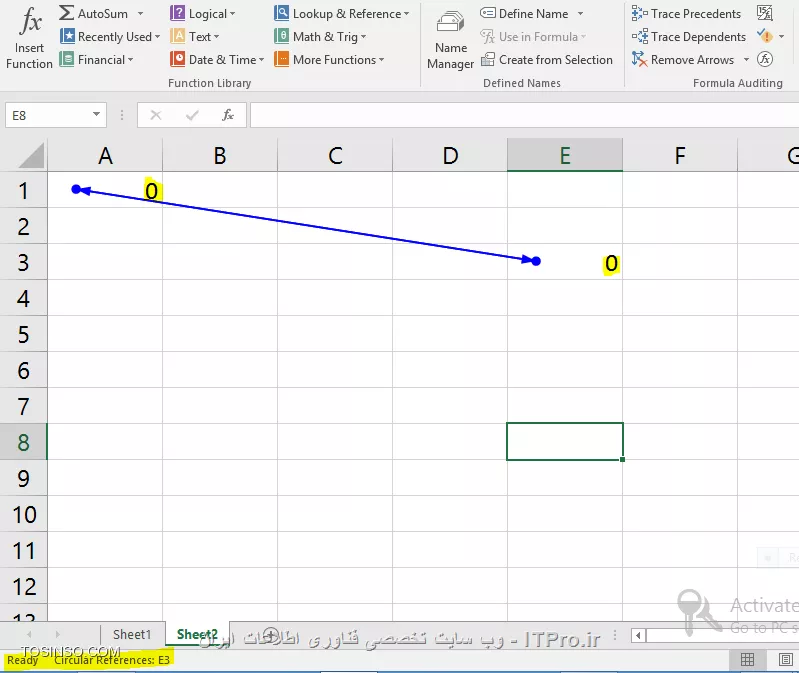This screenshot has height=673, width=799.
Task: Select column A header
Action: click(x=105, y=155)
